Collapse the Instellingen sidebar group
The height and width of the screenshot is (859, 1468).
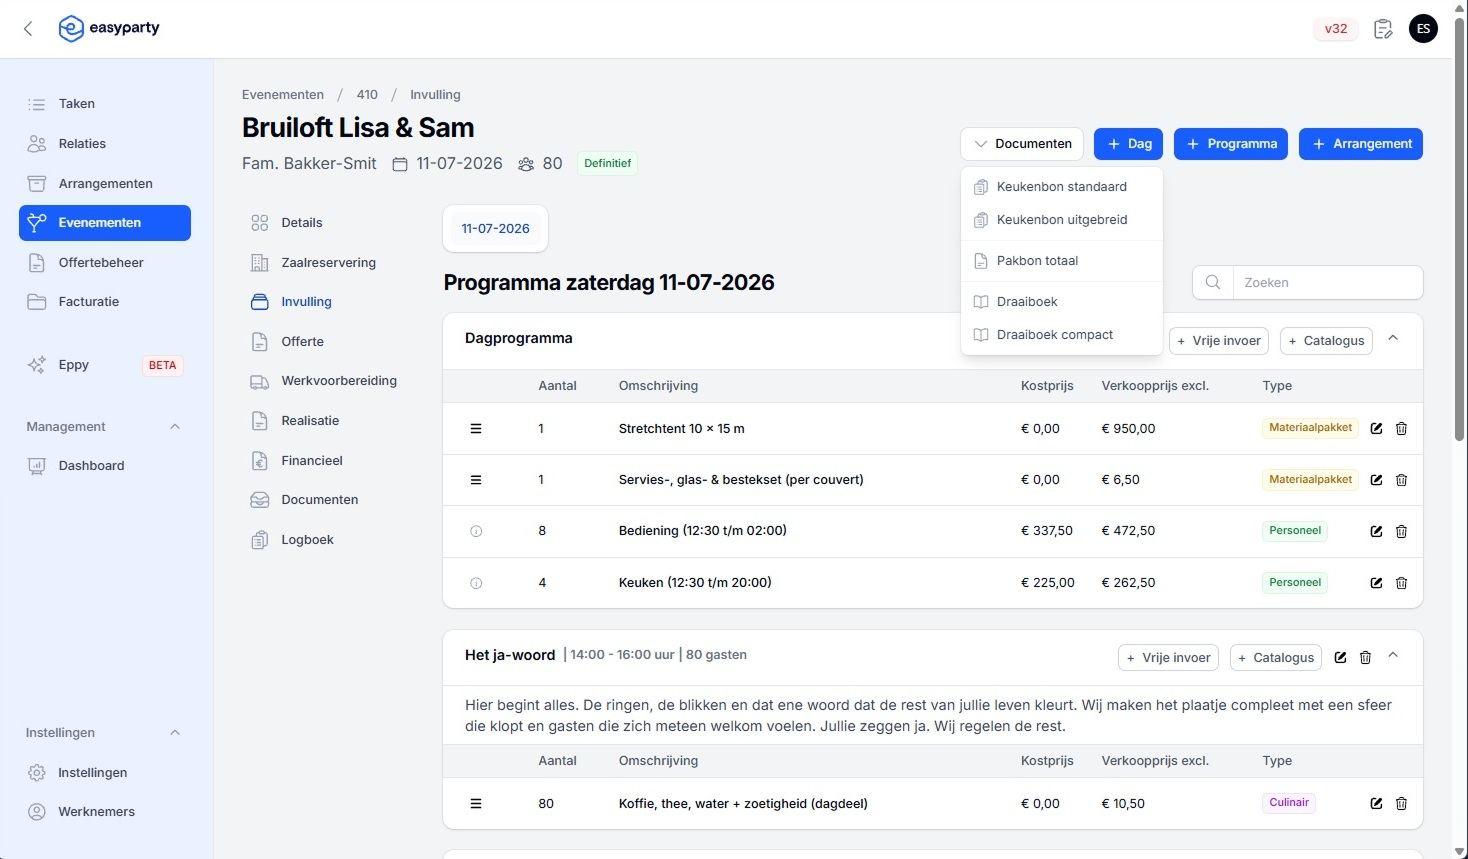coord(175,733)
